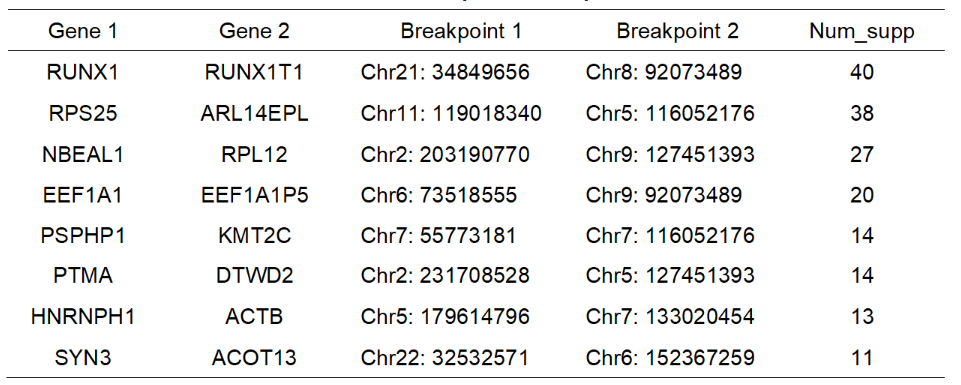
Task: Select the RPS25 cell
Action: [x=83, y=113]
